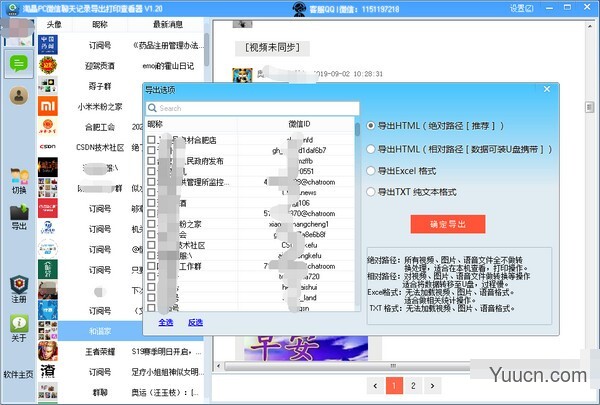Check the box for 术社区 row

coord(151,245)
